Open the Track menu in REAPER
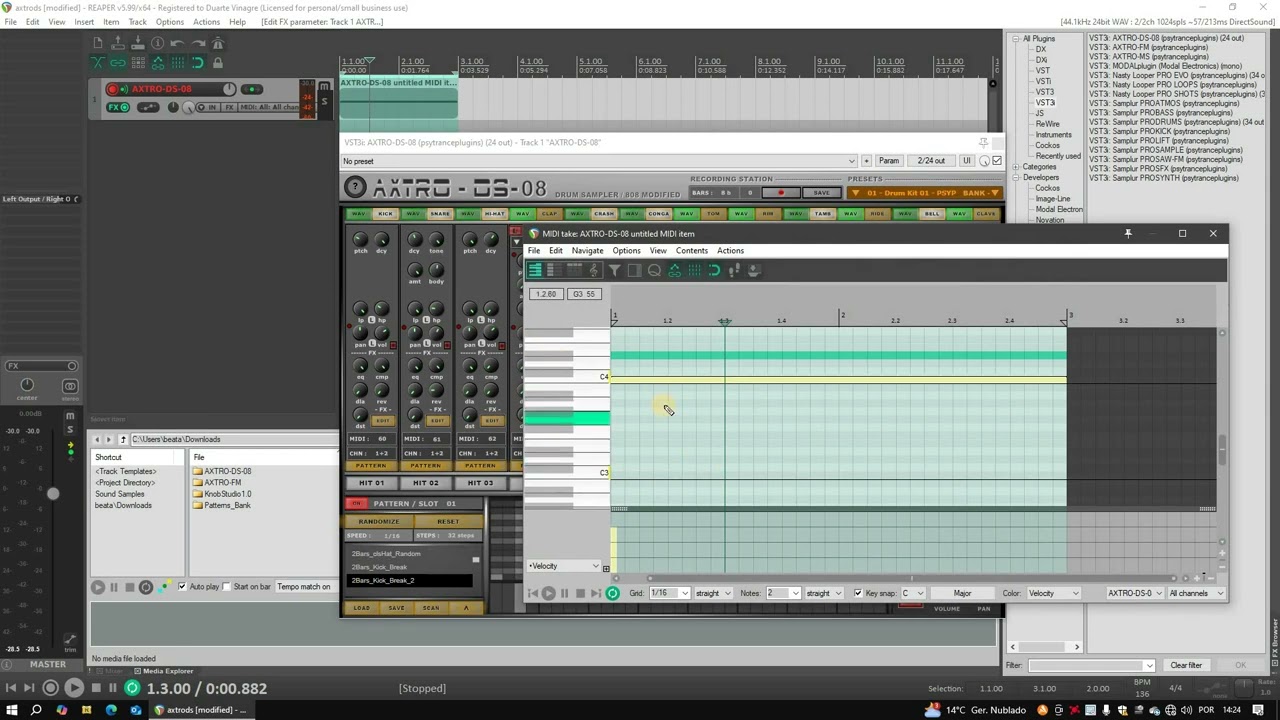Screen dimensions: 1280x720 tap(138, 22)
